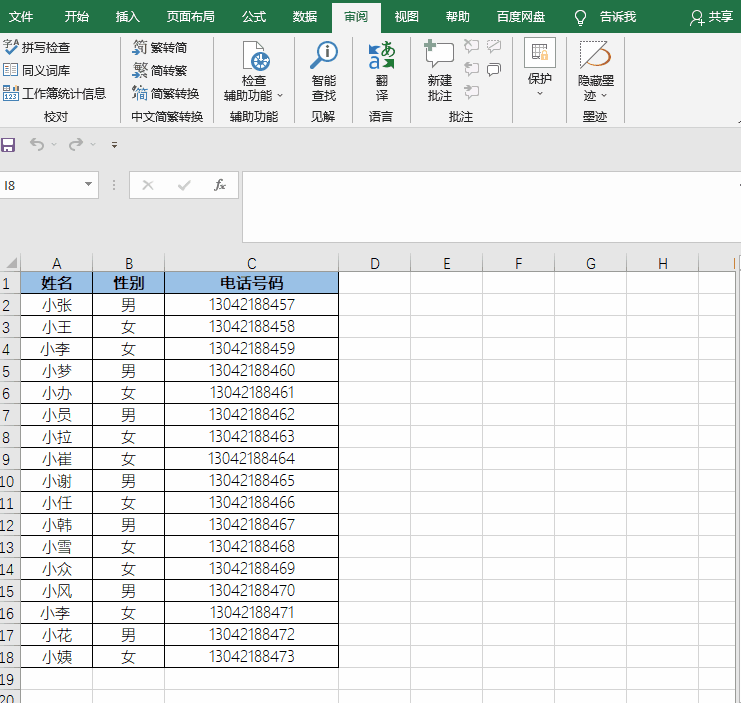This screenshot has width=741, height=703.
Task: Select the 电话号码 header cell
Action: (x=251, y=283)
